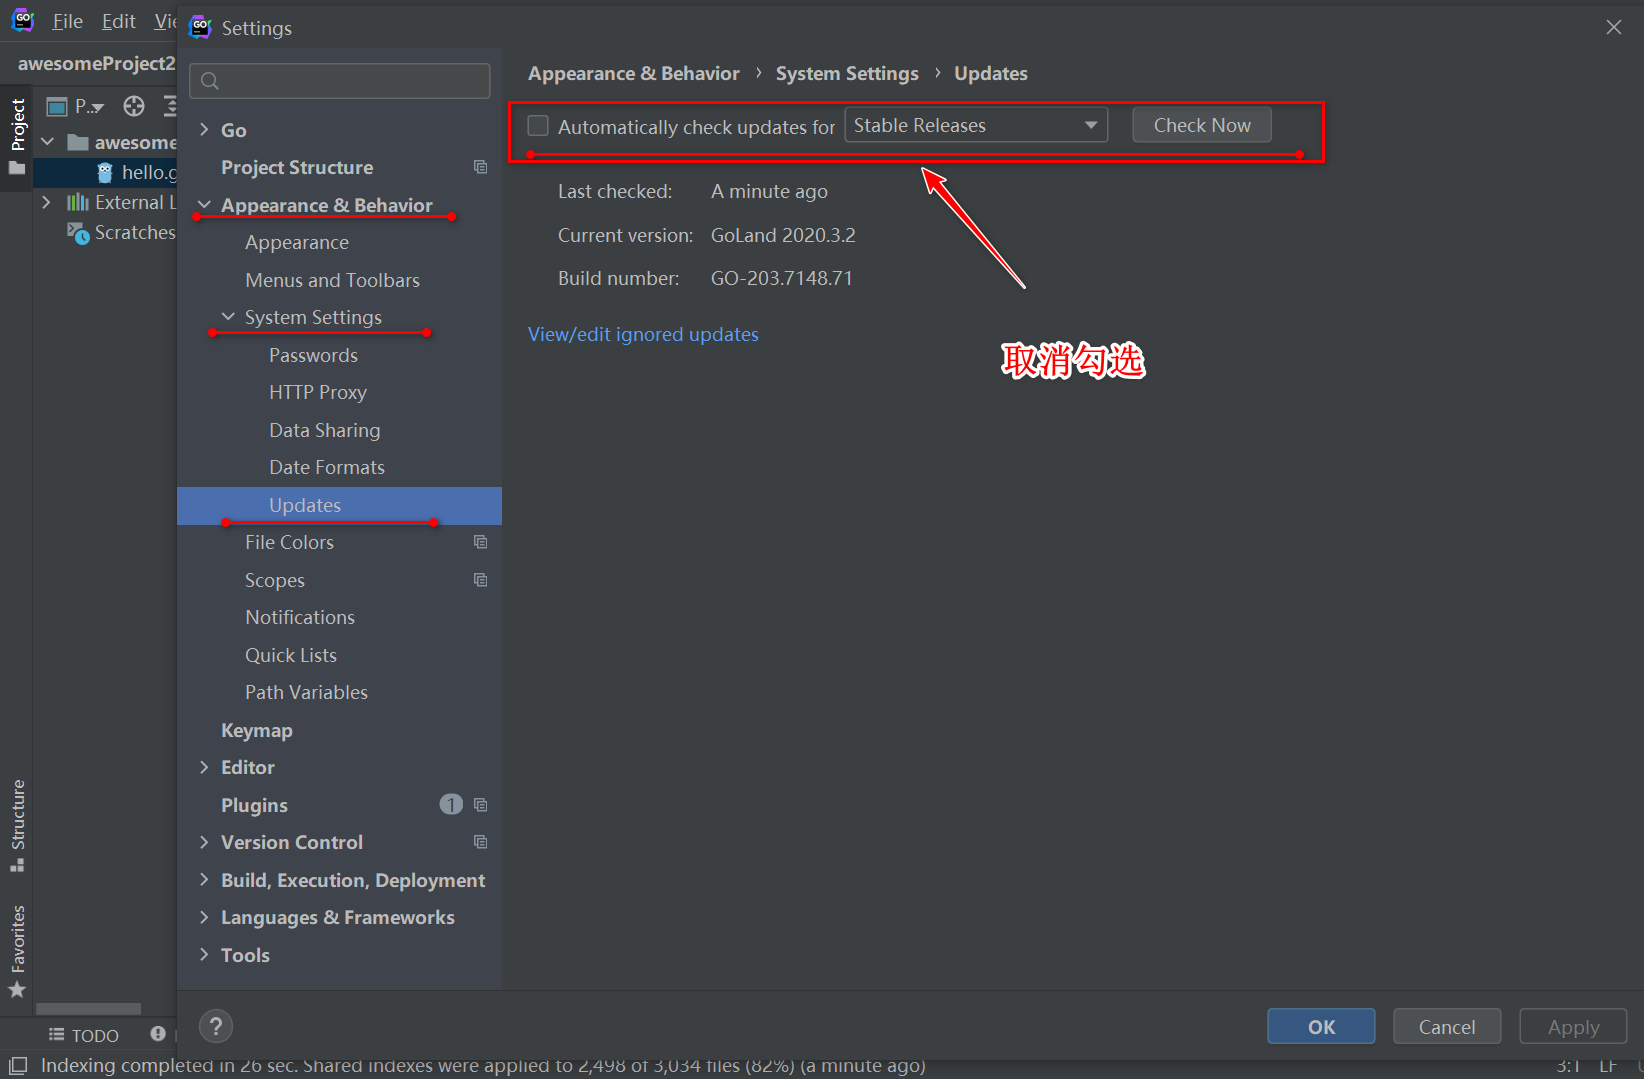This screenshot has width=1644, height=1079.
Task: Open File Colors settings page
Action: pyautogui.click(x=289, y=542)
